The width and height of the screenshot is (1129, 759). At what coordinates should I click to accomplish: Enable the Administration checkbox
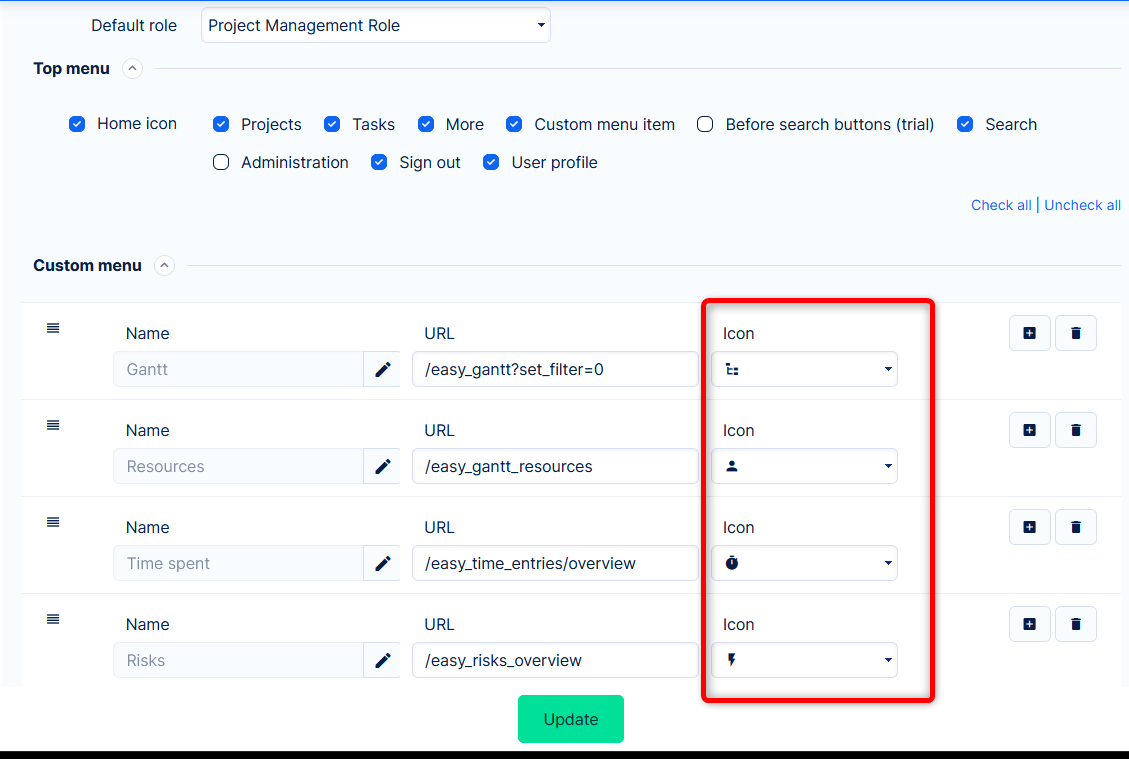point(221,162)
